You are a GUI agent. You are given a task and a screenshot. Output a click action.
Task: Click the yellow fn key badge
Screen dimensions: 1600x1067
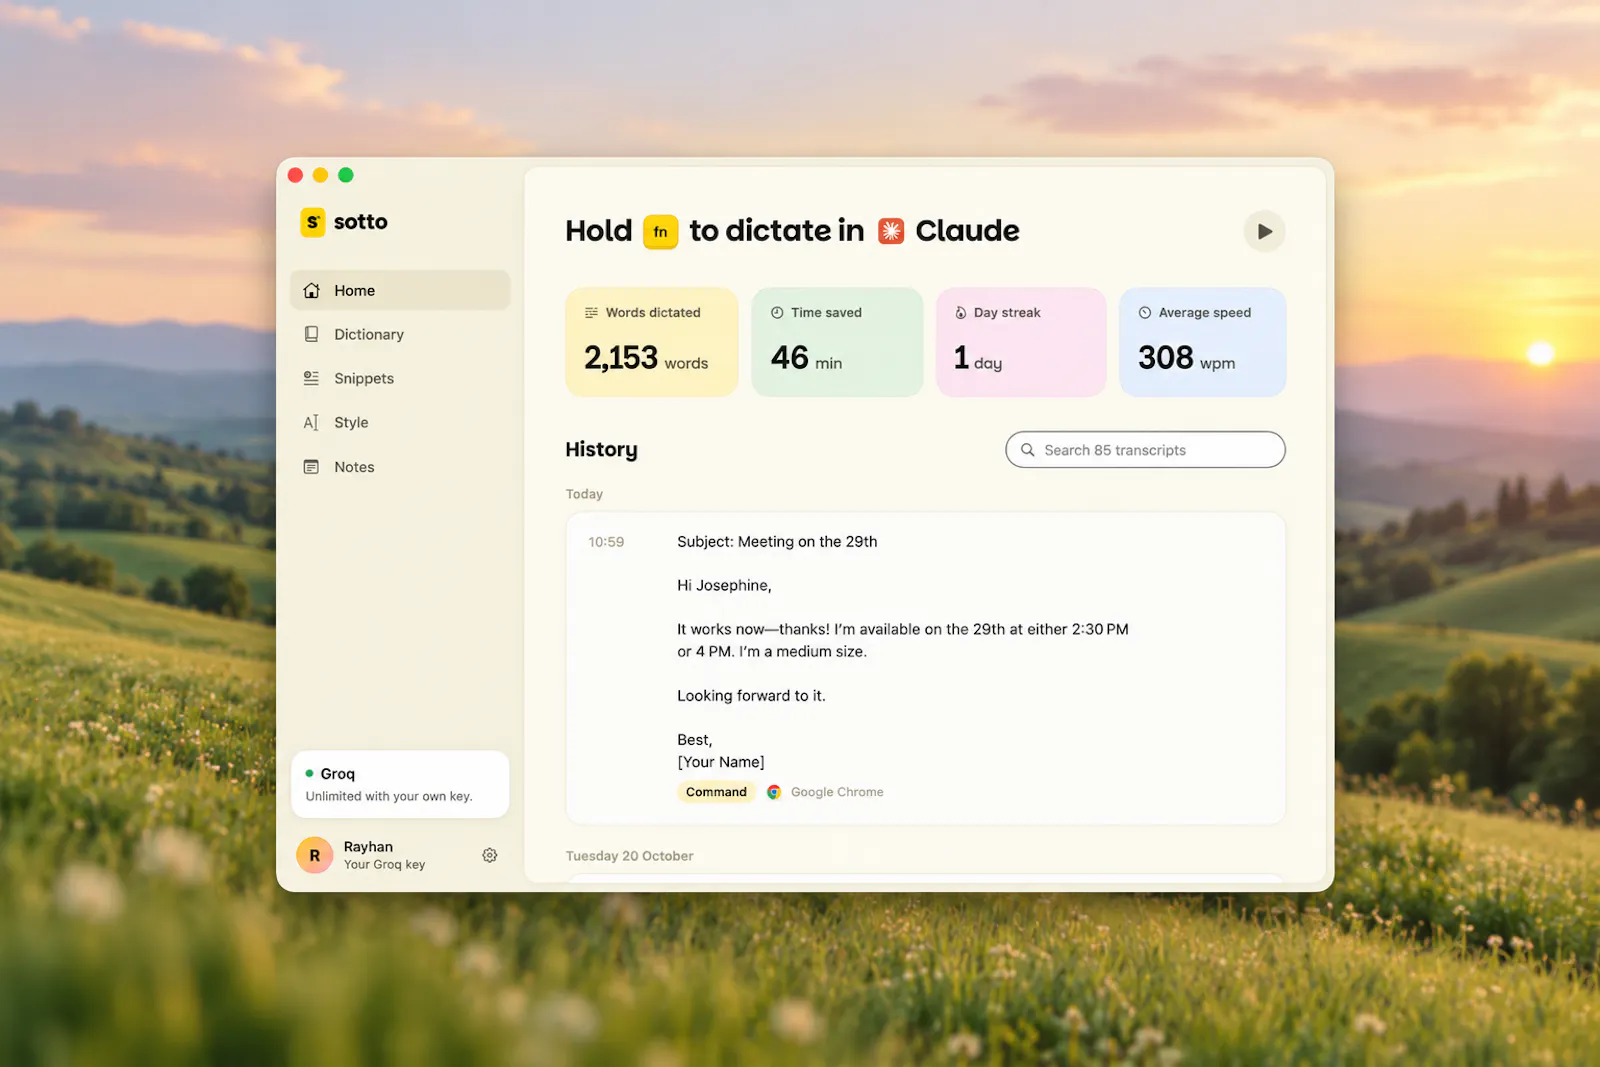tap(660, 232)
